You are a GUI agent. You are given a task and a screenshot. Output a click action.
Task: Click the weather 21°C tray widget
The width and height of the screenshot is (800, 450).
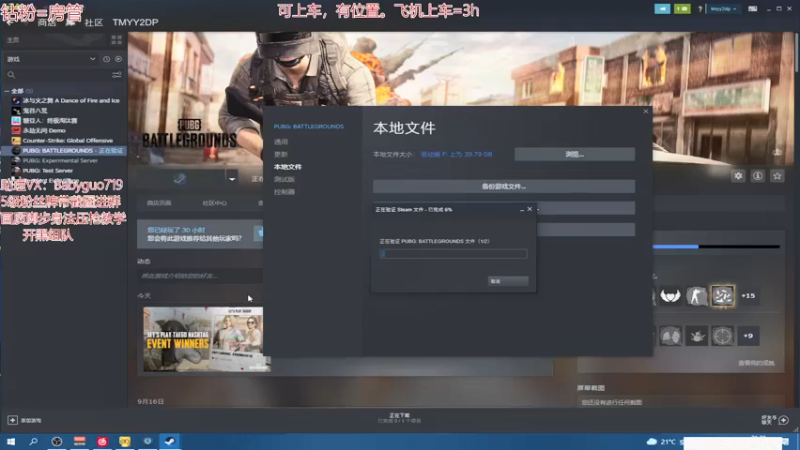click(661, 442)
